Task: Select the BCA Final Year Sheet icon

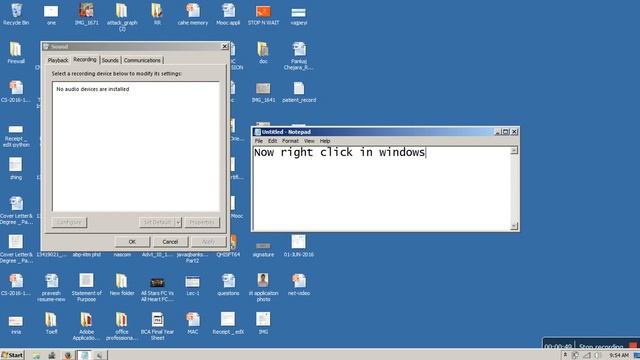Action: click(x=157, y=326)
